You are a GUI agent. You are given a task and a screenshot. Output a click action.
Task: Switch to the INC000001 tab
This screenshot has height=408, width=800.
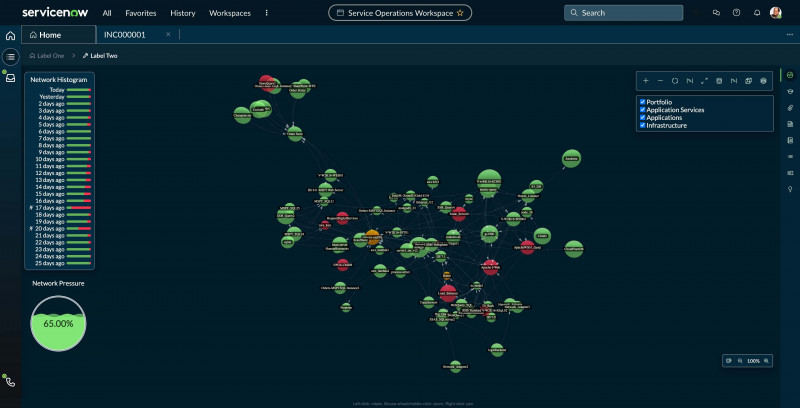[125, 35]
